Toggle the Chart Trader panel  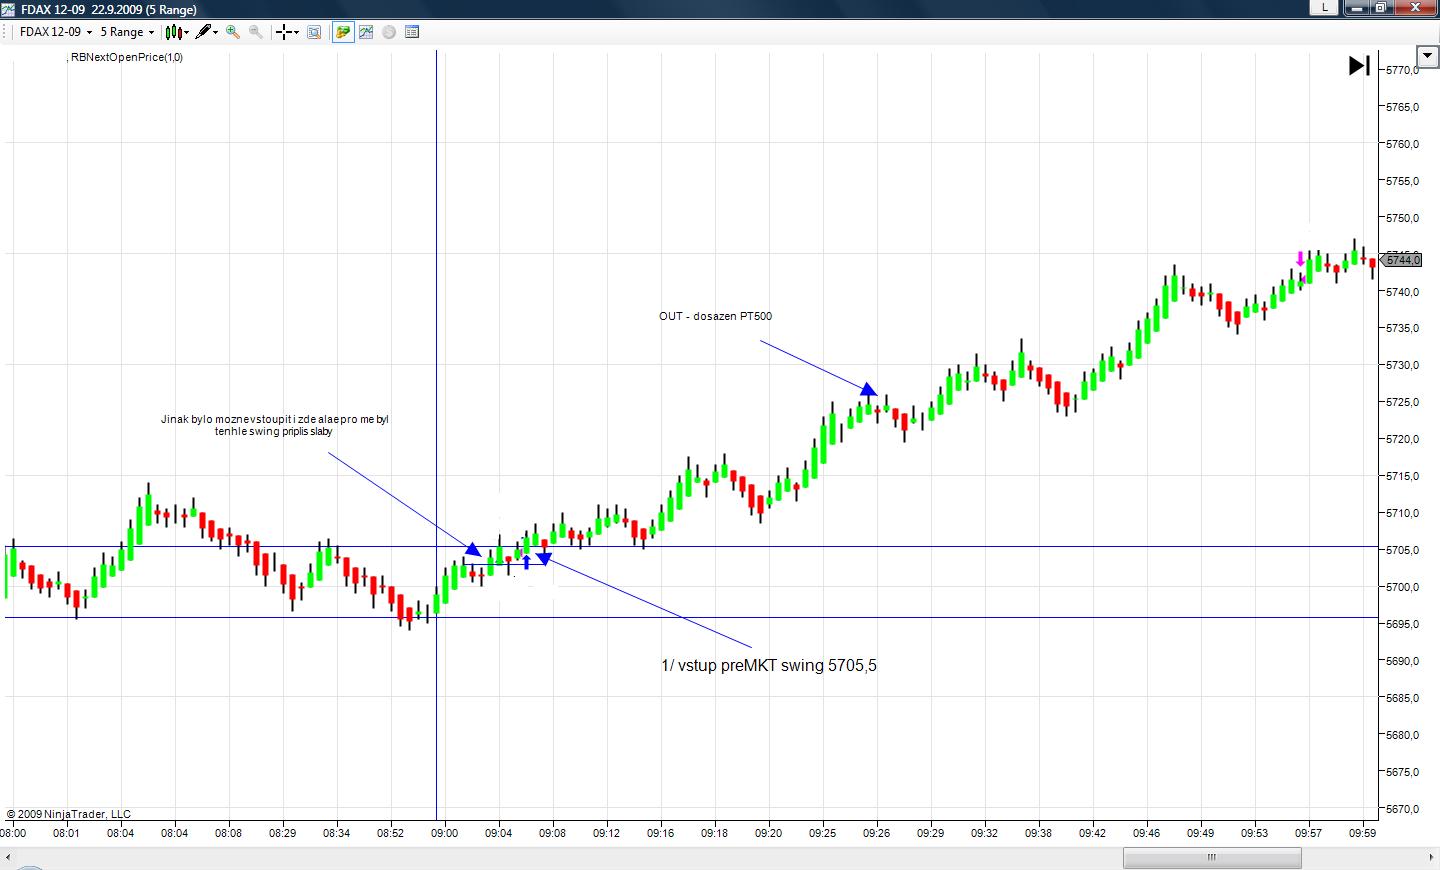343,32
